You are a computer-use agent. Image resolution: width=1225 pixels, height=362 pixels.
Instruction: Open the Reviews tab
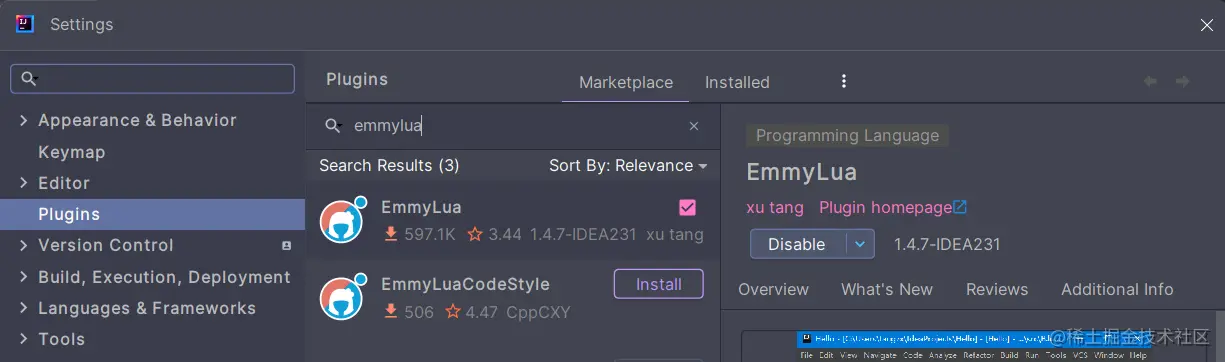(x=997, y=289)
